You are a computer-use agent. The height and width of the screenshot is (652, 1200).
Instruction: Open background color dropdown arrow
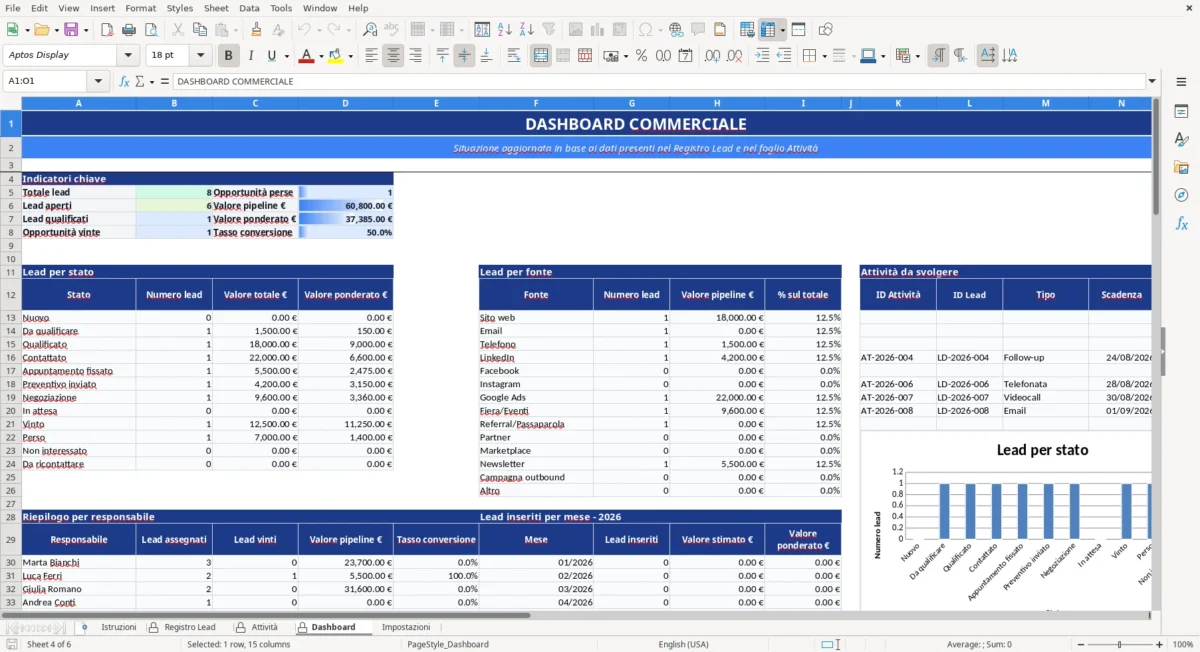pyautogui.click(x=350, y=56)
